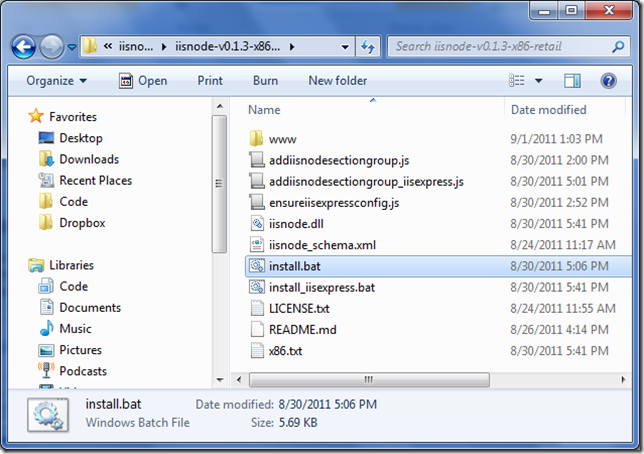
Task: Open the Code library under Libraries
Action: coord(74,286)
